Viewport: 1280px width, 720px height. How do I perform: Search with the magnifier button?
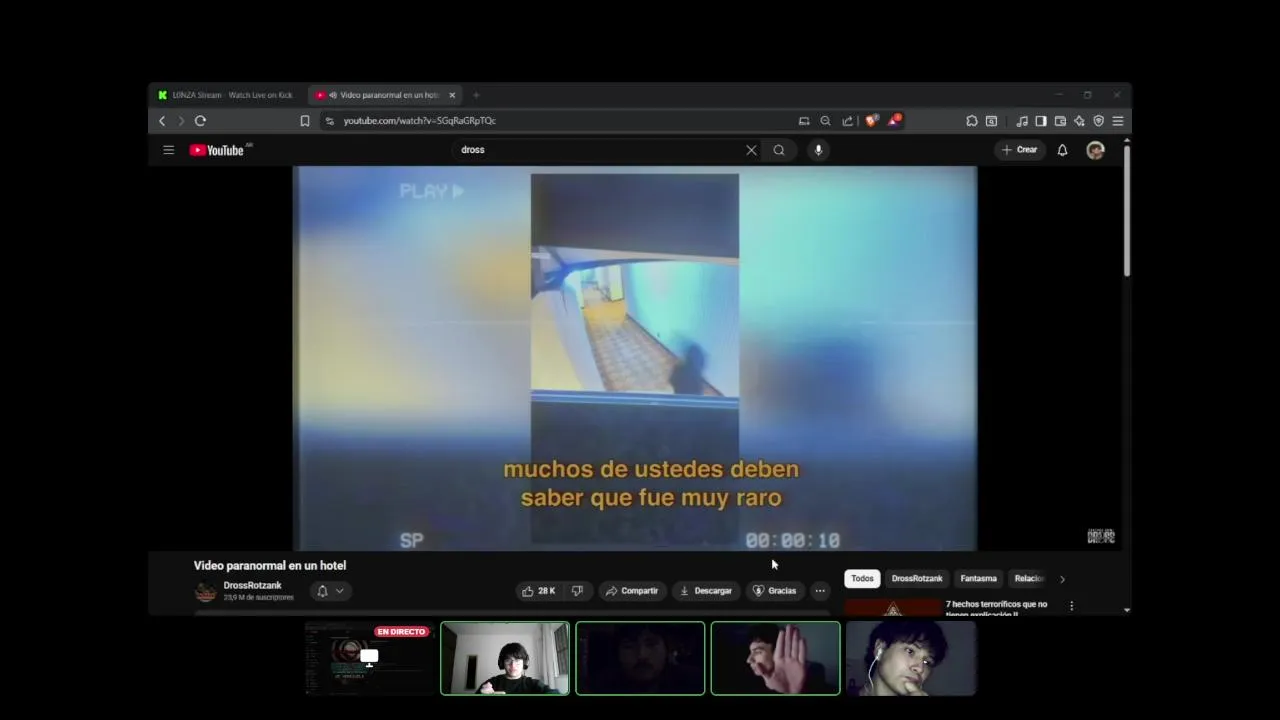[779, 150]
